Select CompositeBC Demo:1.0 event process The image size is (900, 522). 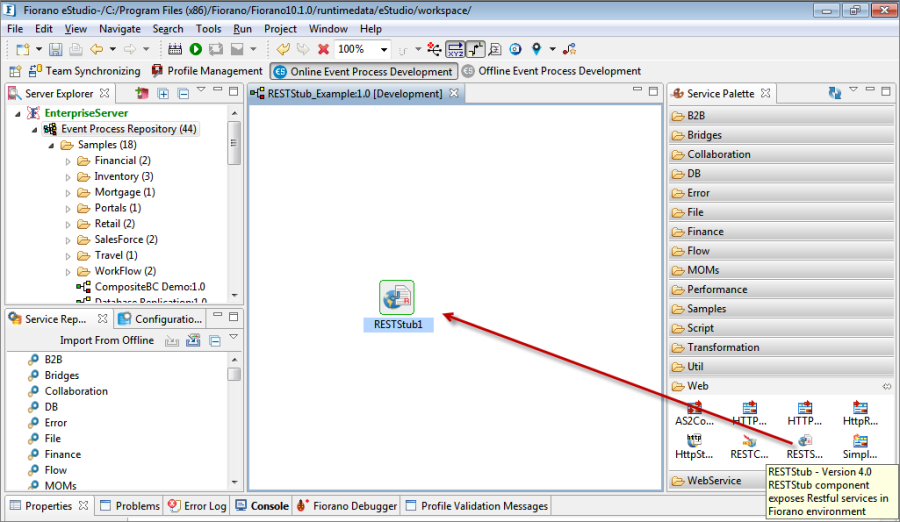pyautogui.click(x=141, y=287)
